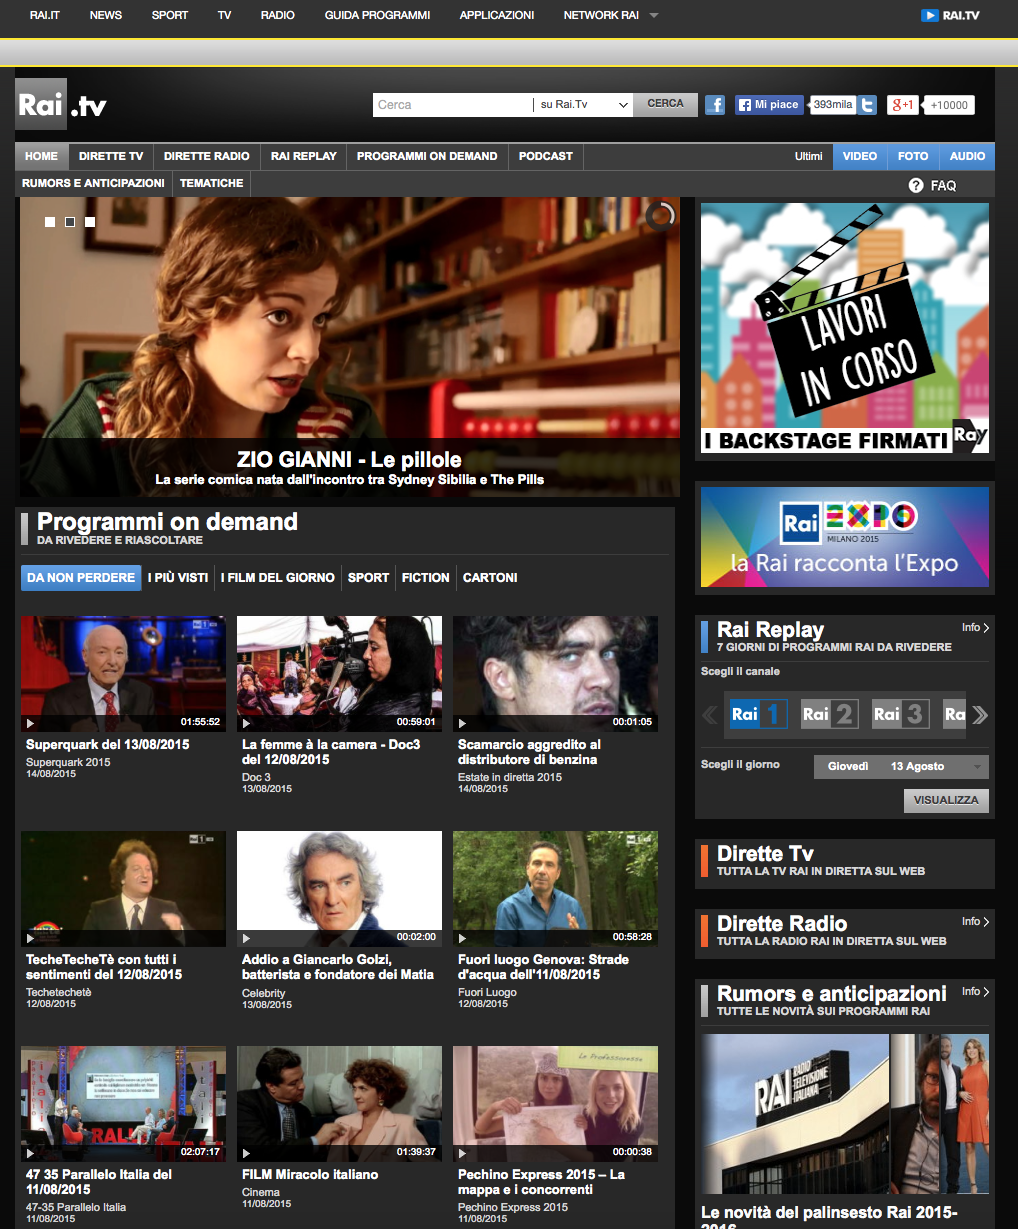Open PODCAST menu item
Screen dimensions: 1018x1229
[x=546, y=157]
